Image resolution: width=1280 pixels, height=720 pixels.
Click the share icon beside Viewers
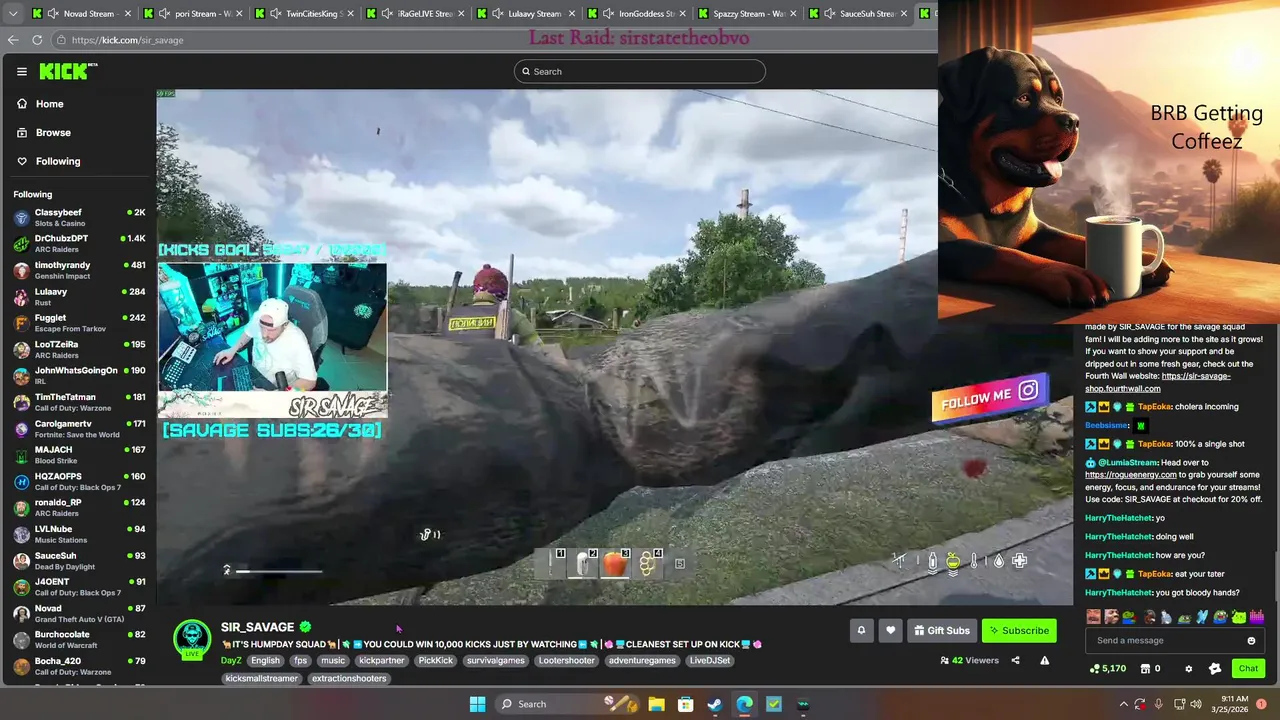point(1016,660)
